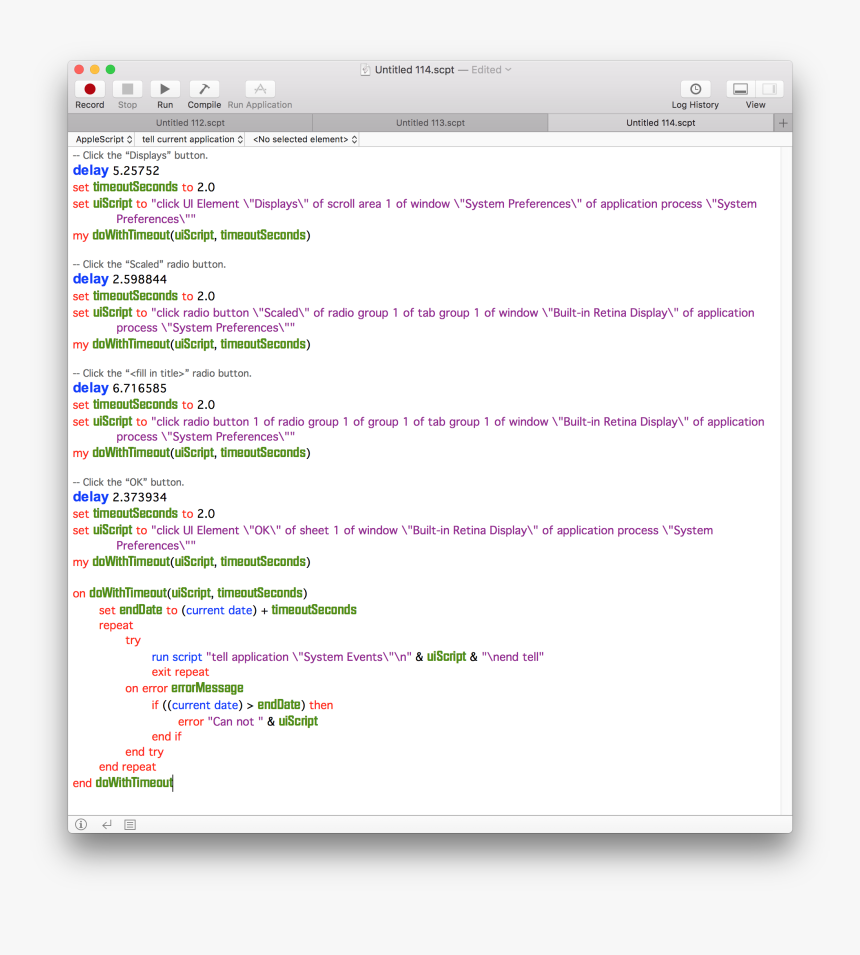Click the document proxy icon in the title bar
Image resolution: width=860 pixels, height=955 pixels.
point(365,69)
